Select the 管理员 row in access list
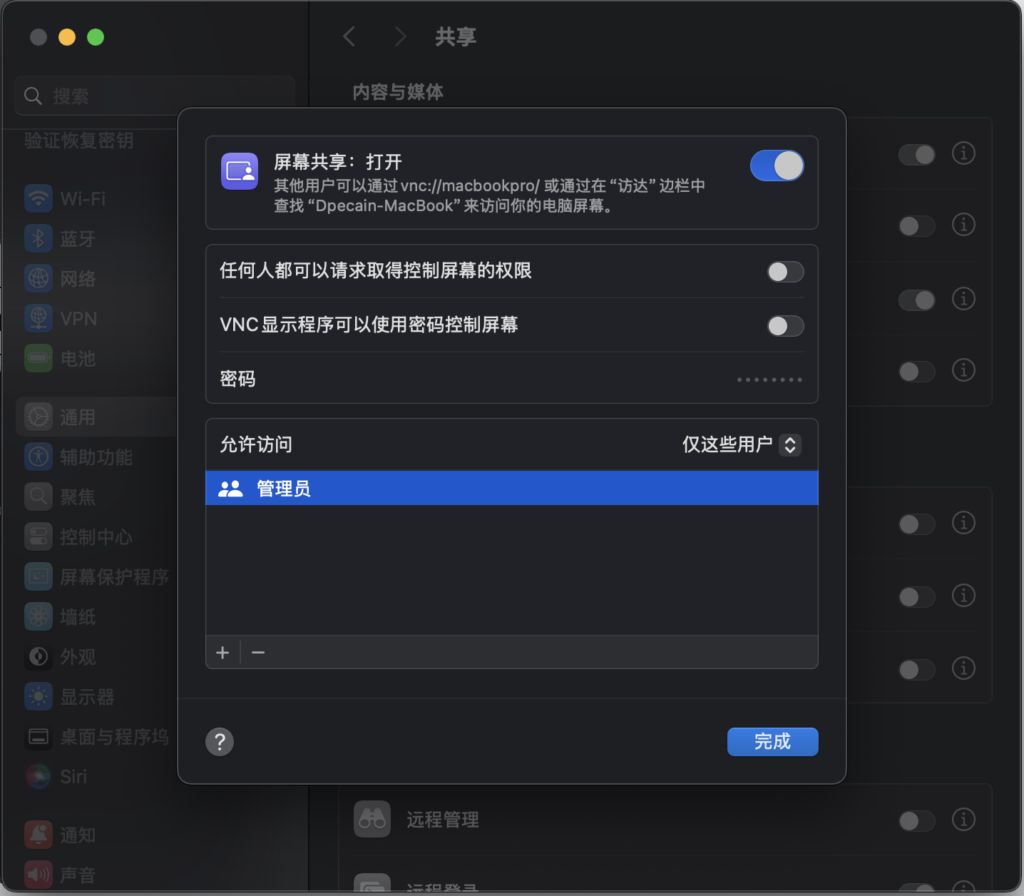Viewport: 1024px width, 896px height. (511, 489)
